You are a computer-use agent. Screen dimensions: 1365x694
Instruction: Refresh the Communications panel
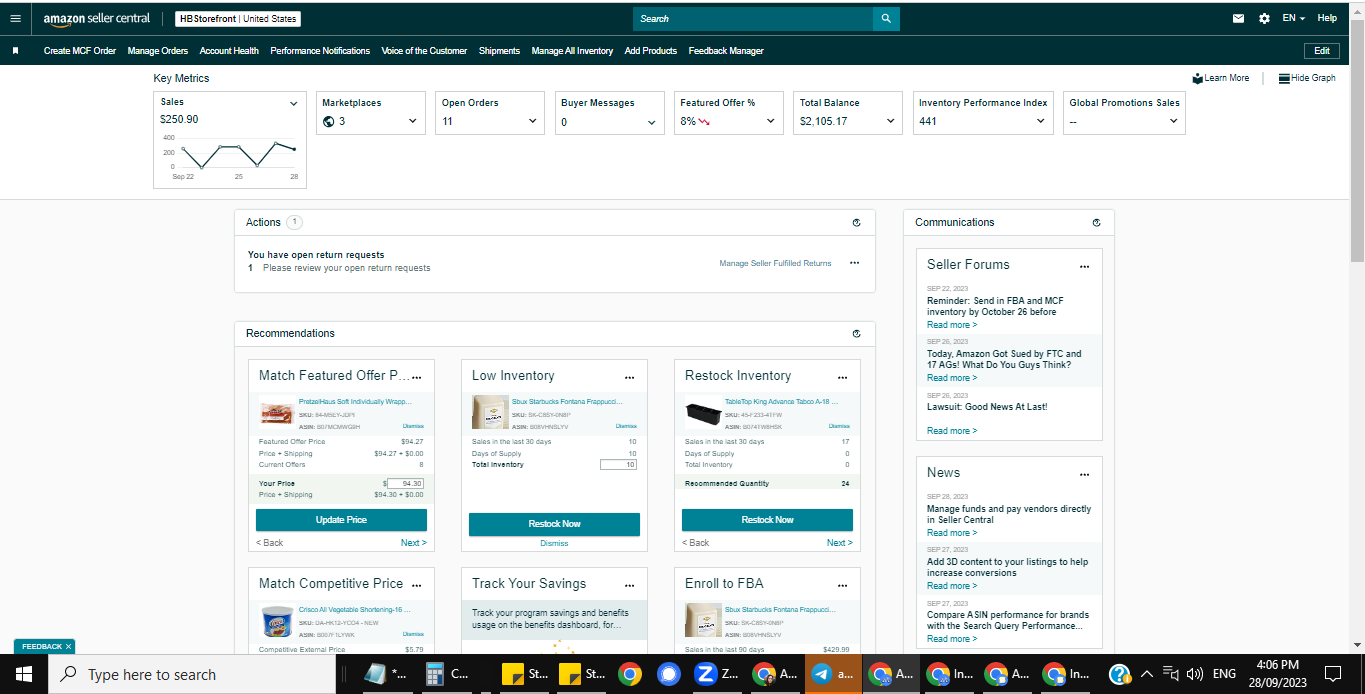[1097, 223]
